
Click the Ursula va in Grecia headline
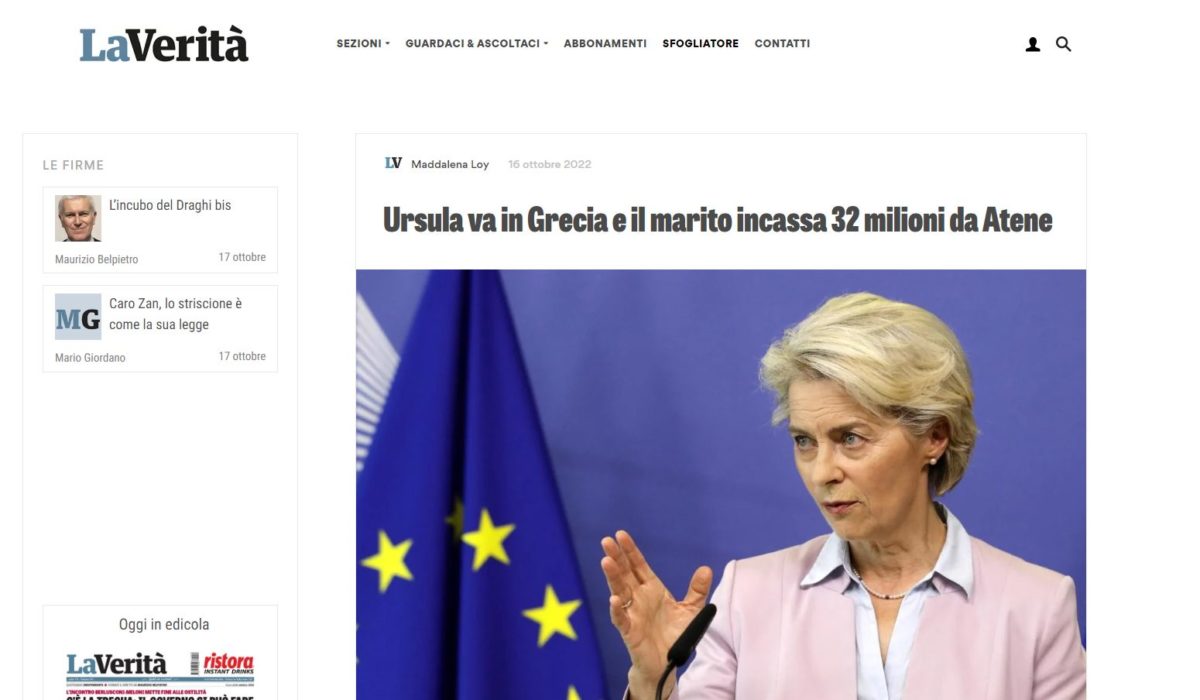pyautogui.click(x=718, y=220)
